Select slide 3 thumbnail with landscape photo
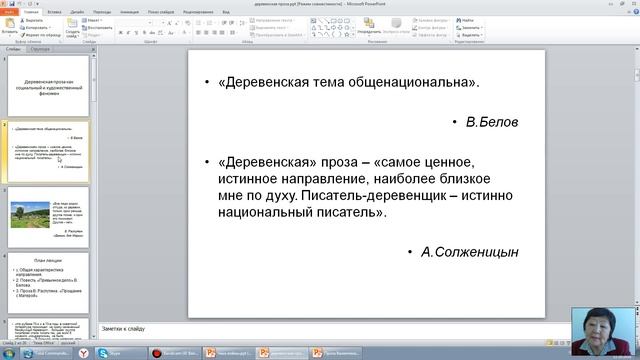This screenshot has height=360, width=640. click(x=48, y=217)
